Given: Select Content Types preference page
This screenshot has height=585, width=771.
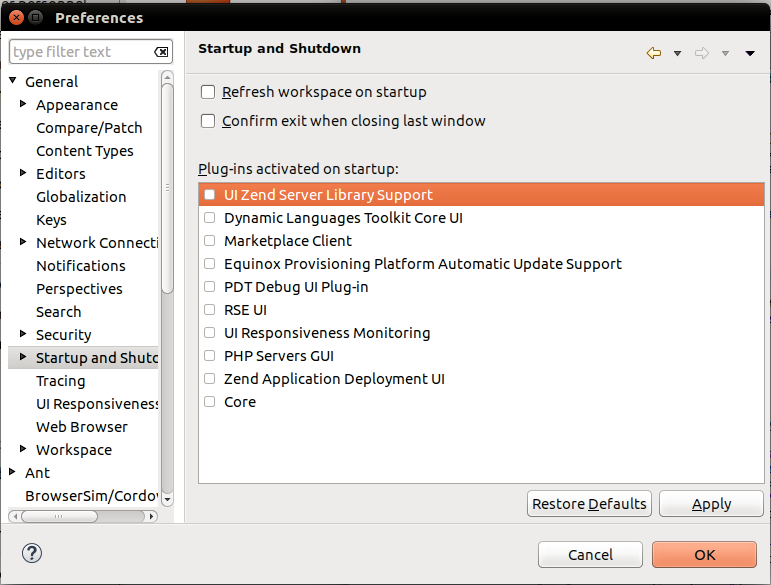Looking at the screenshot, I should (85, 151).
